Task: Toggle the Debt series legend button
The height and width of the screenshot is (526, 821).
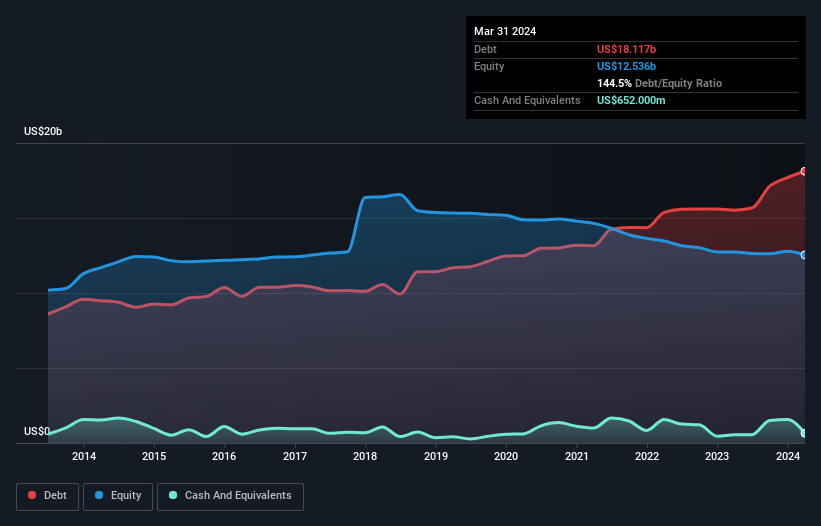Action: [x=48, y=496]
